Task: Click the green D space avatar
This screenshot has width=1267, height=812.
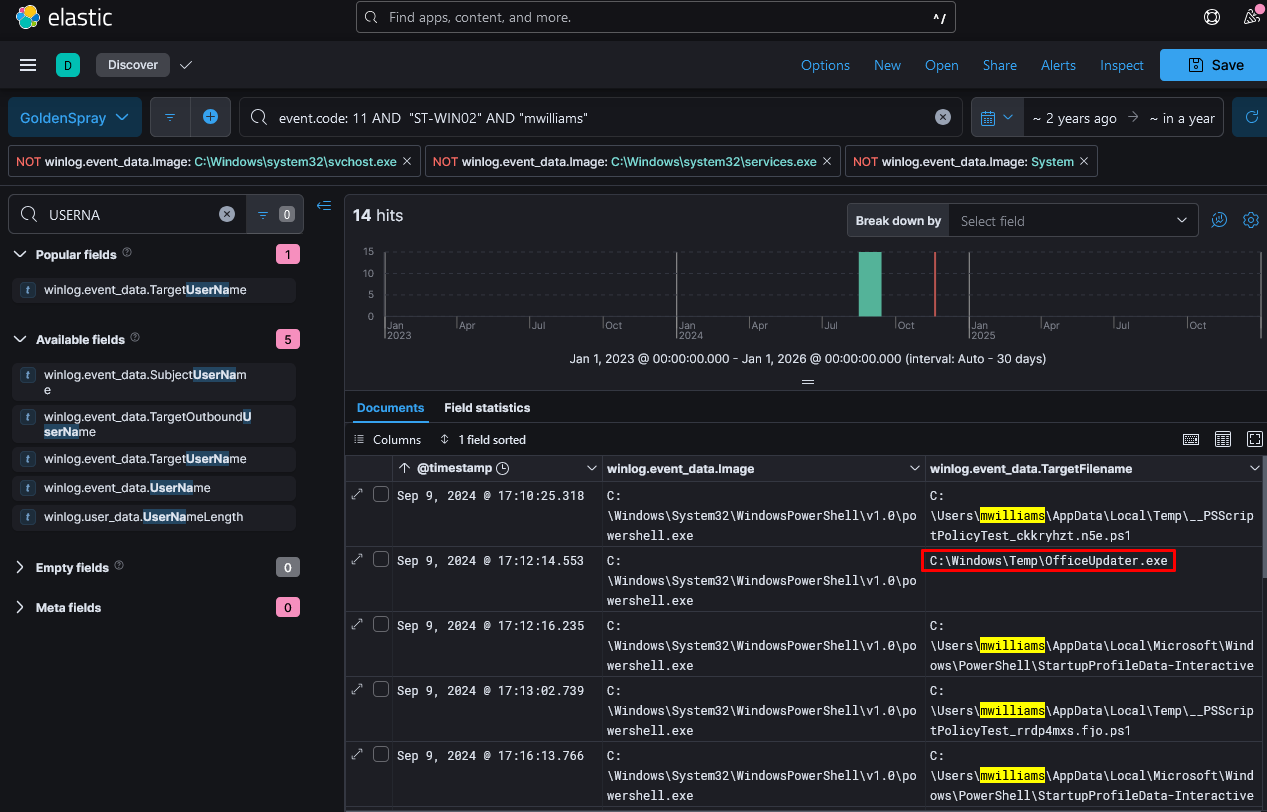Action: tap(67, 65)
